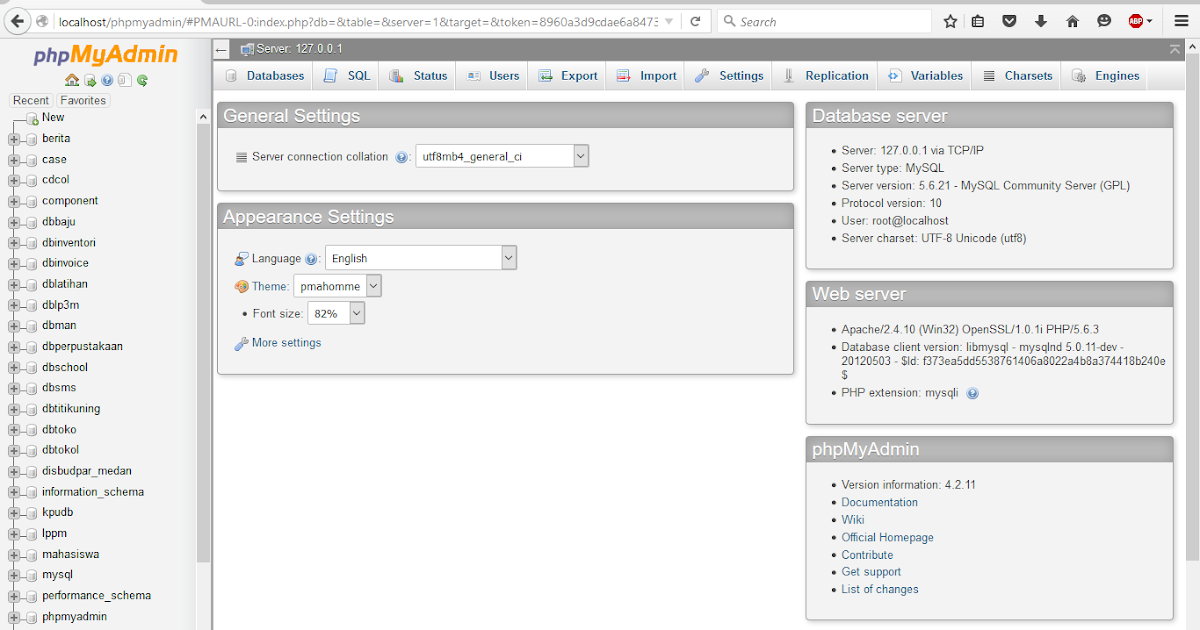Open the Import tab

(646, 76)
